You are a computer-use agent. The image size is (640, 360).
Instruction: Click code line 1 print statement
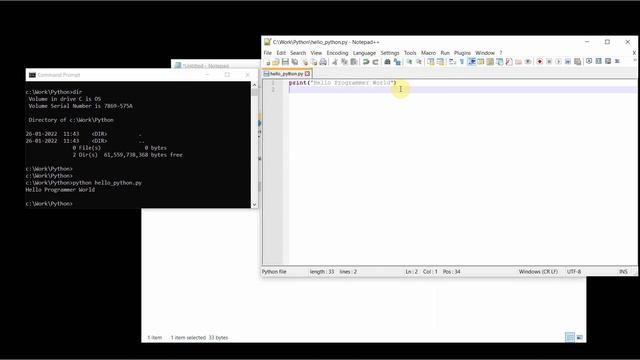pos(342,83)
